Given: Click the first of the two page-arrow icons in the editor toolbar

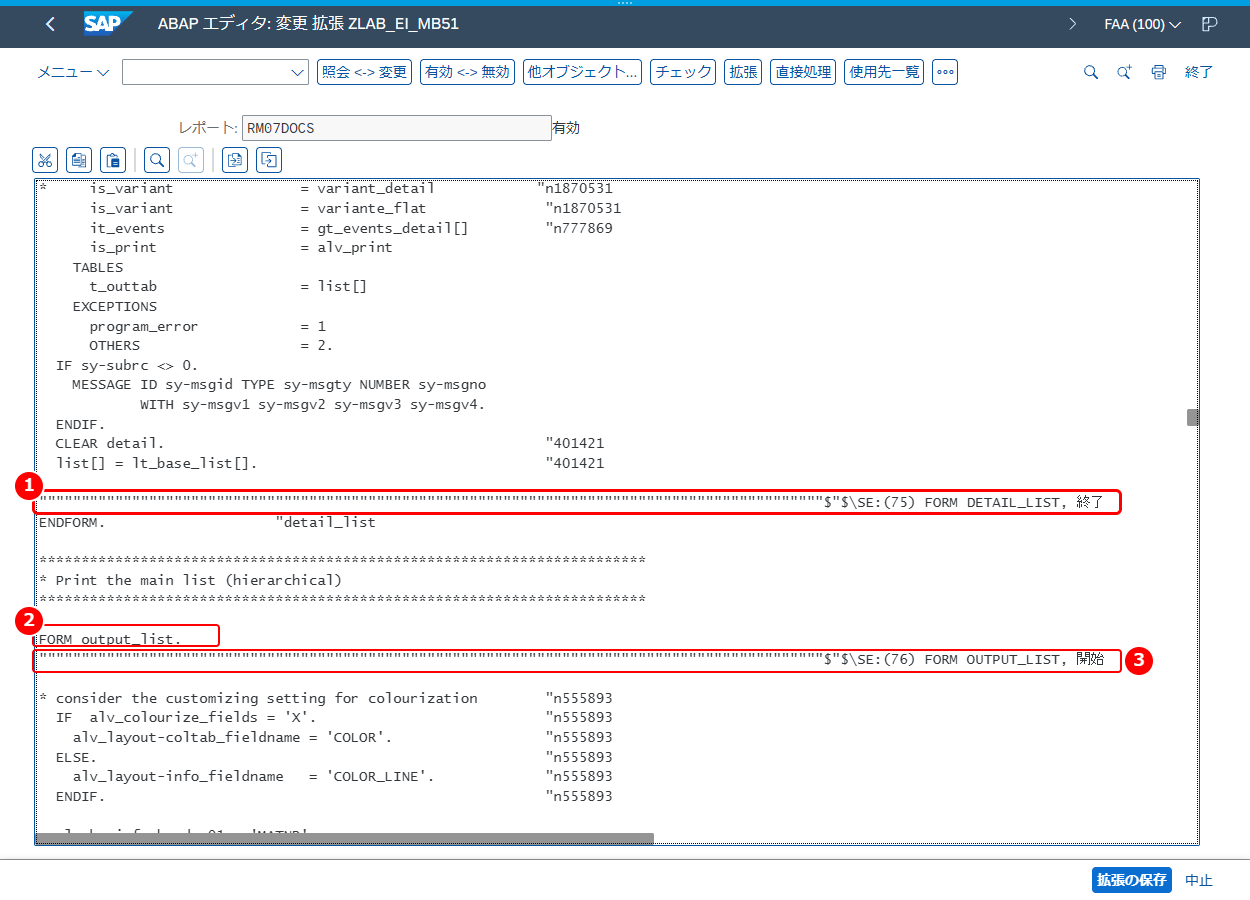Looking at the screenshot, I should click(x=235, y=159).
